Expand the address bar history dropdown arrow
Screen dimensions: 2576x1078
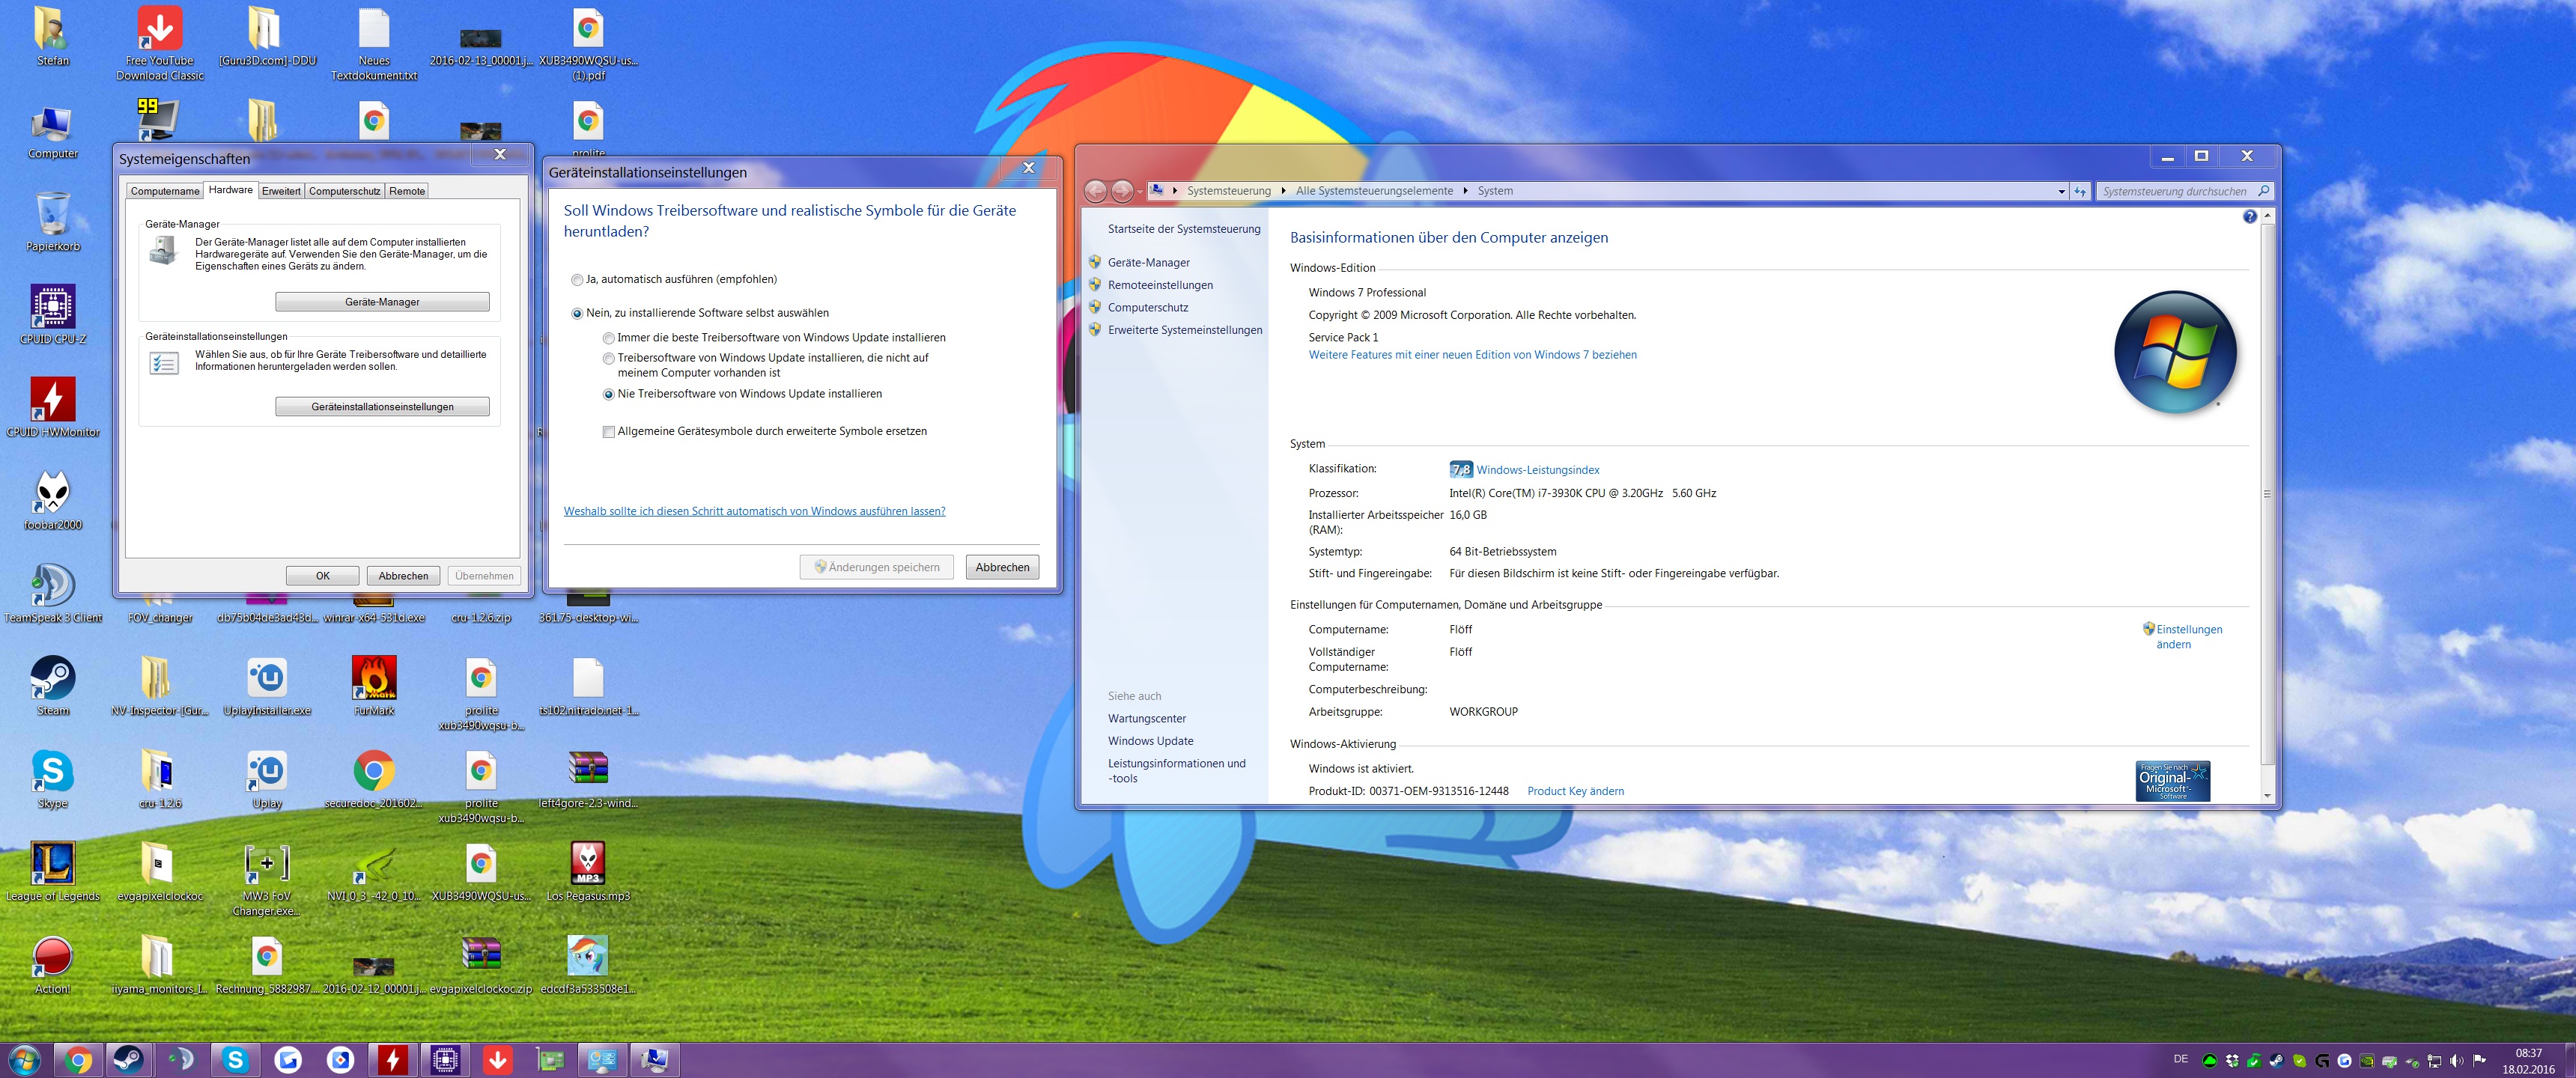click(x=2061, y=191)
